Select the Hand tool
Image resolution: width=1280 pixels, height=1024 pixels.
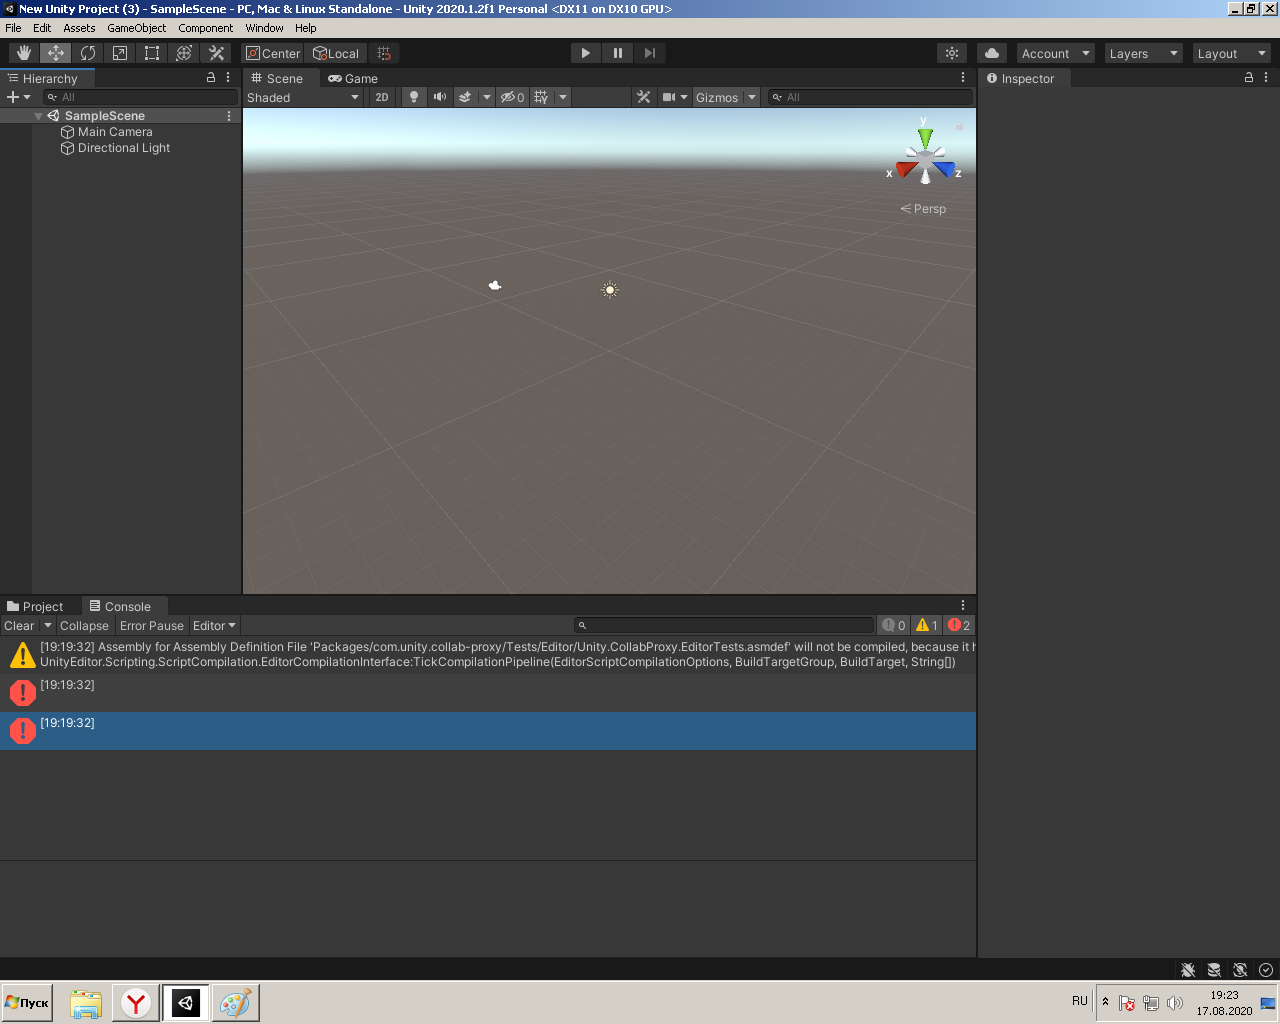click(24, 53)
